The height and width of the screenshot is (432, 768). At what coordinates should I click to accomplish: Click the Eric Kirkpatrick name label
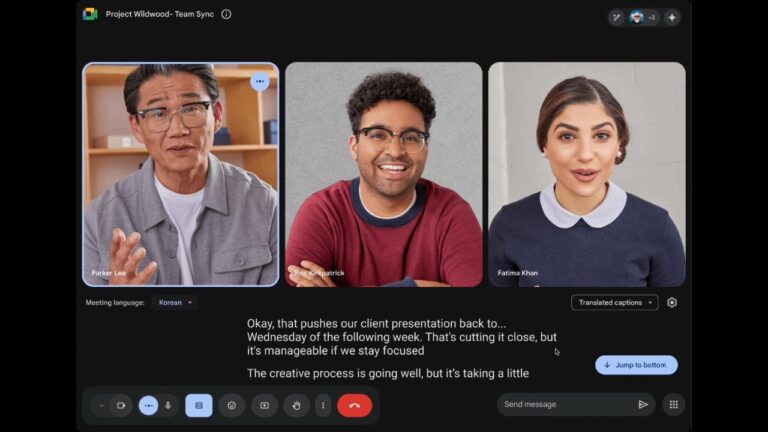click(x=319, y=273)
